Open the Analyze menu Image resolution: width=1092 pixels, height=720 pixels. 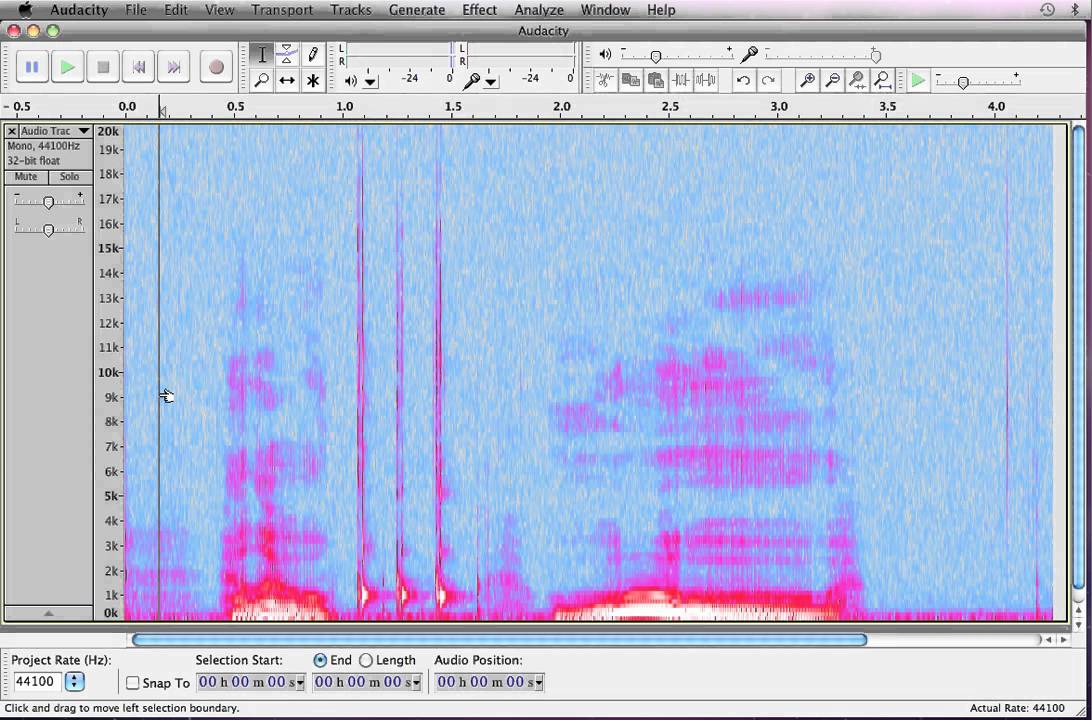(539, 10)
